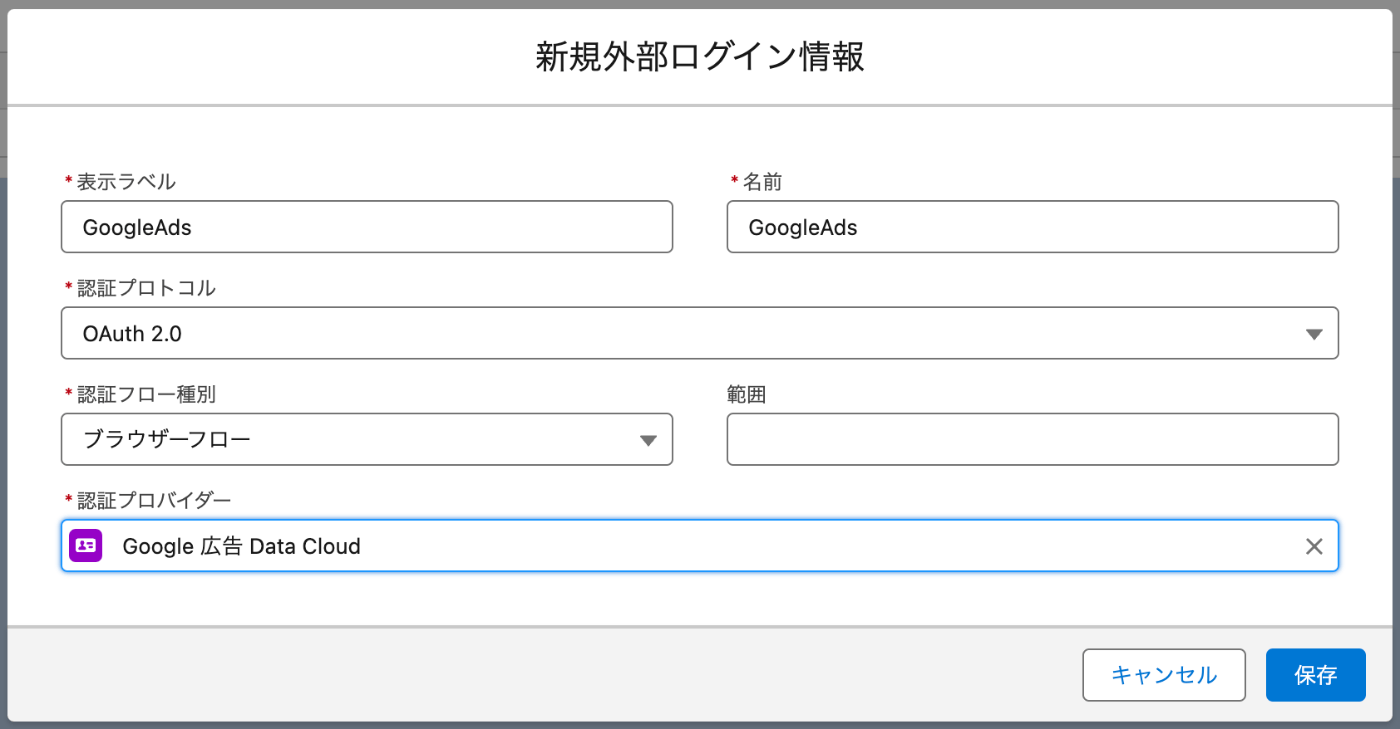Clear the Google 広告 Data Cloud selection
Image resolution: width=1400 pixels, height=729 pixels.
[1314, 546]
